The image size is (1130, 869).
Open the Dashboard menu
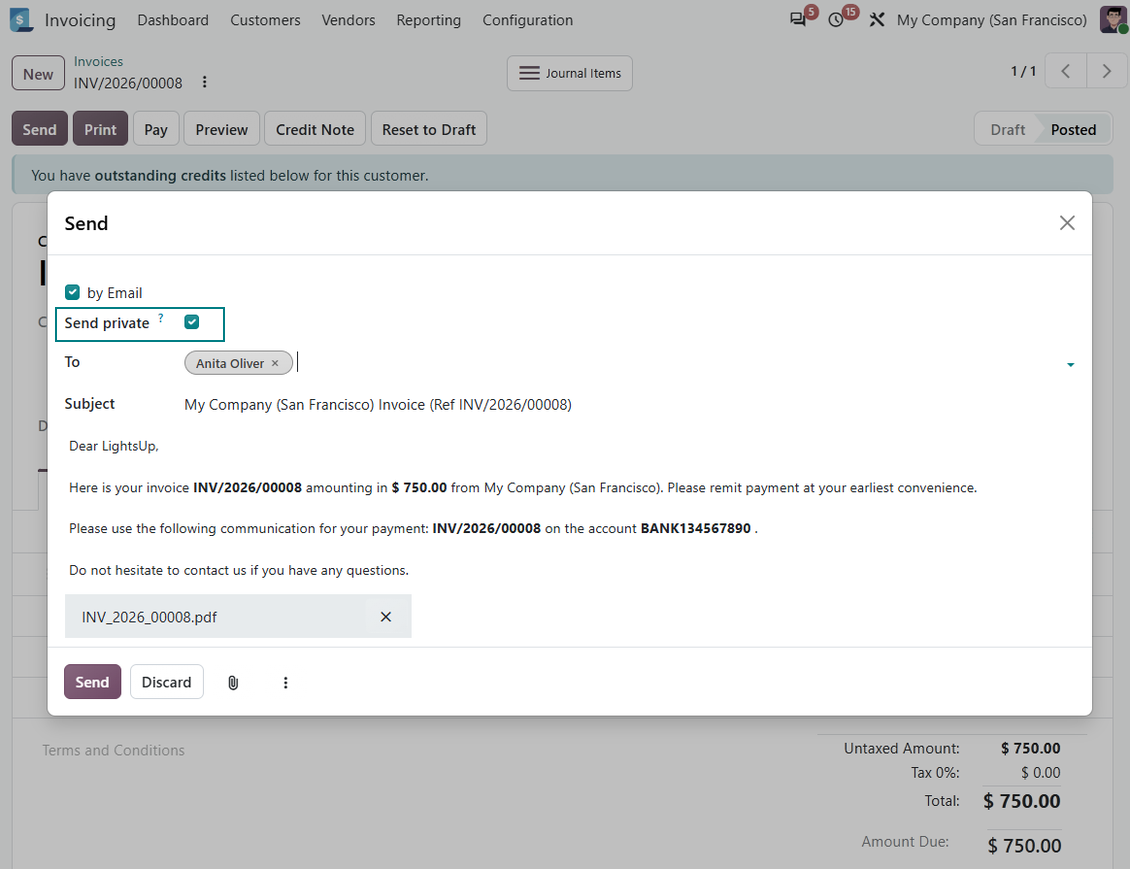pos(173,20)
